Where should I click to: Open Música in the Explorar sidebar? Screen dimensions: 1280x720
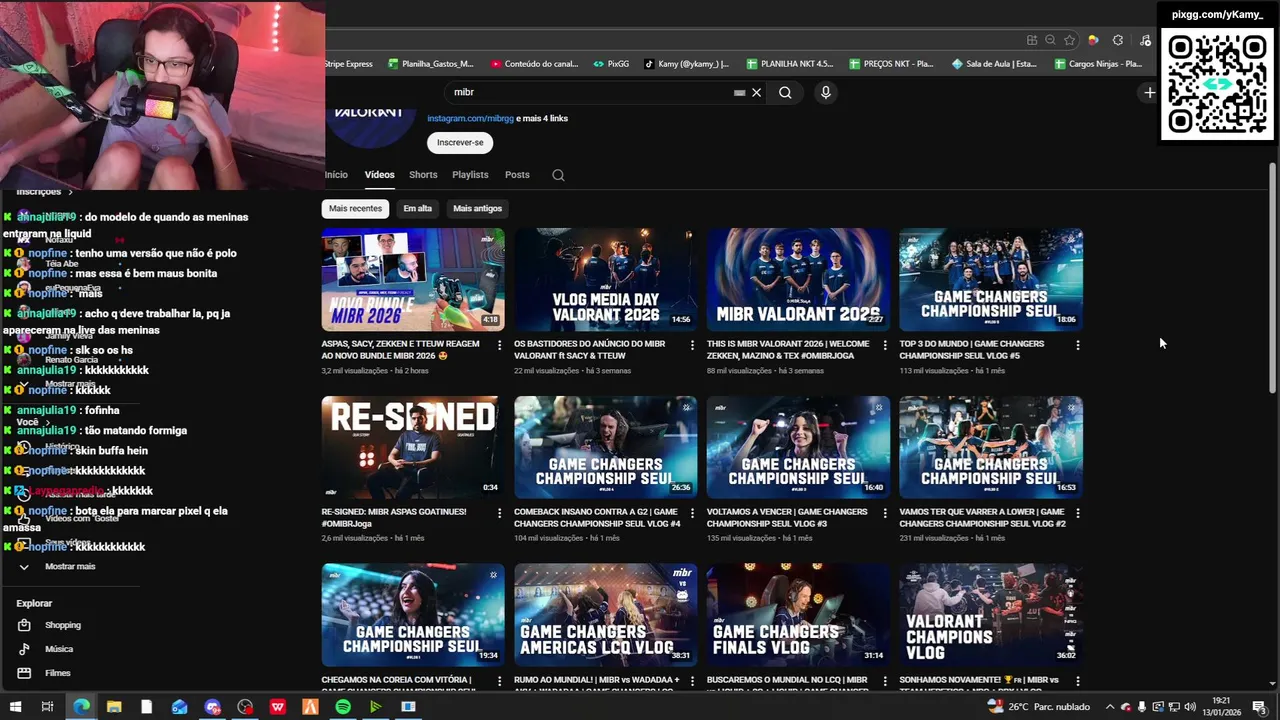[x=59, y=649]
